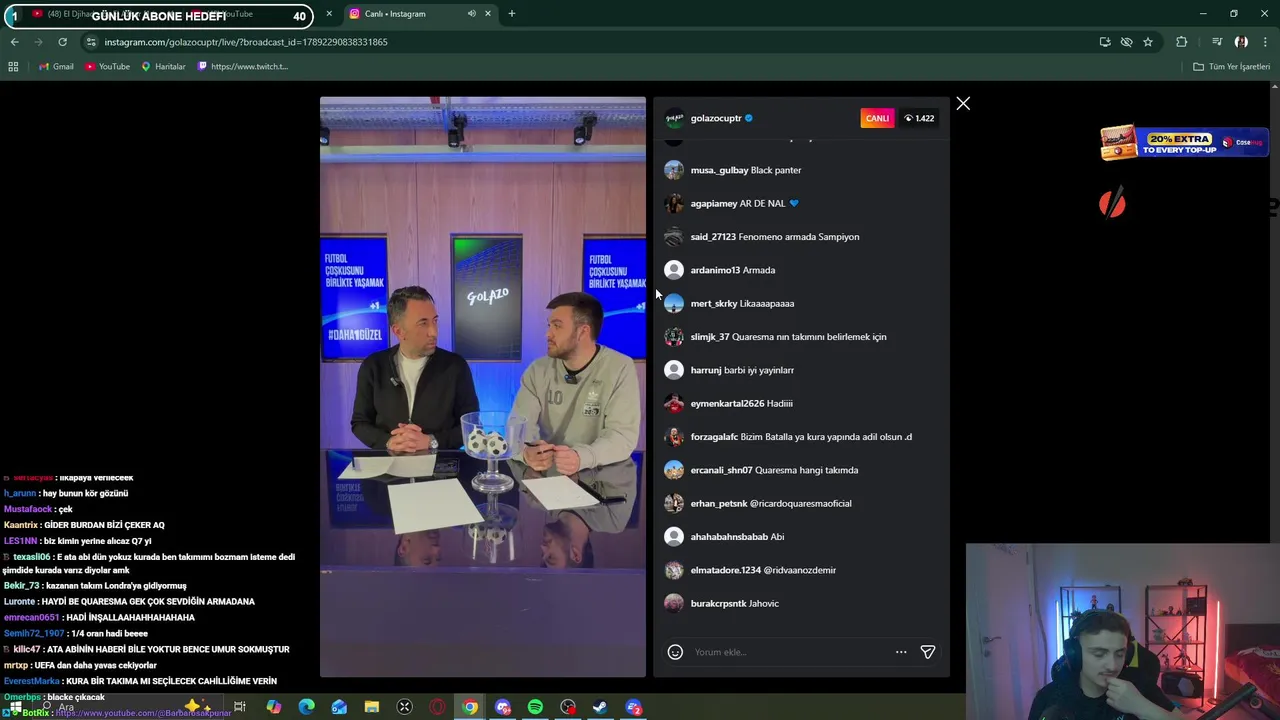
Task: Click golazocuptr profile avatar in header
Action: [674, 118]
